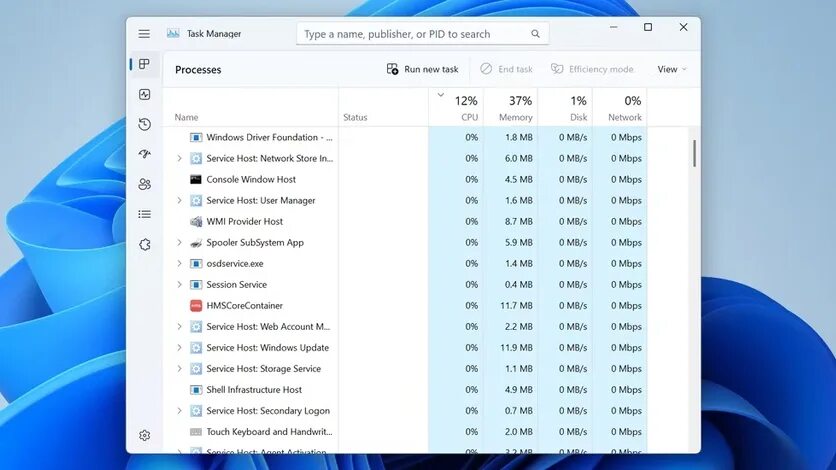Expand osdservice.exe process group
836x470 pixels.
pyautogui.click(x=179, y=263)
